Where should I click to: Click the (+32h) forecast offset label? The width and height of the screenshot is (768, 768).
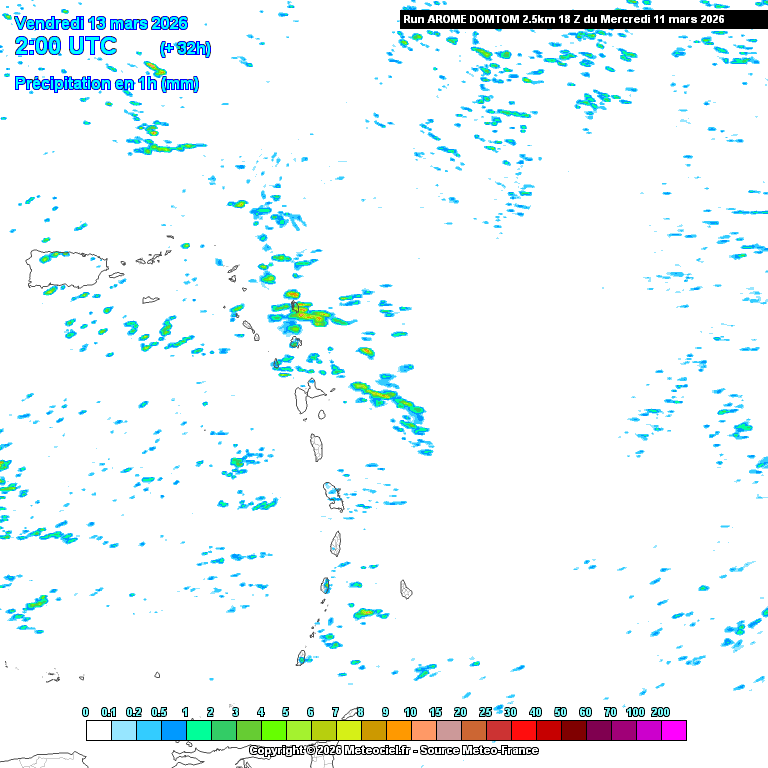click(185, 48)
